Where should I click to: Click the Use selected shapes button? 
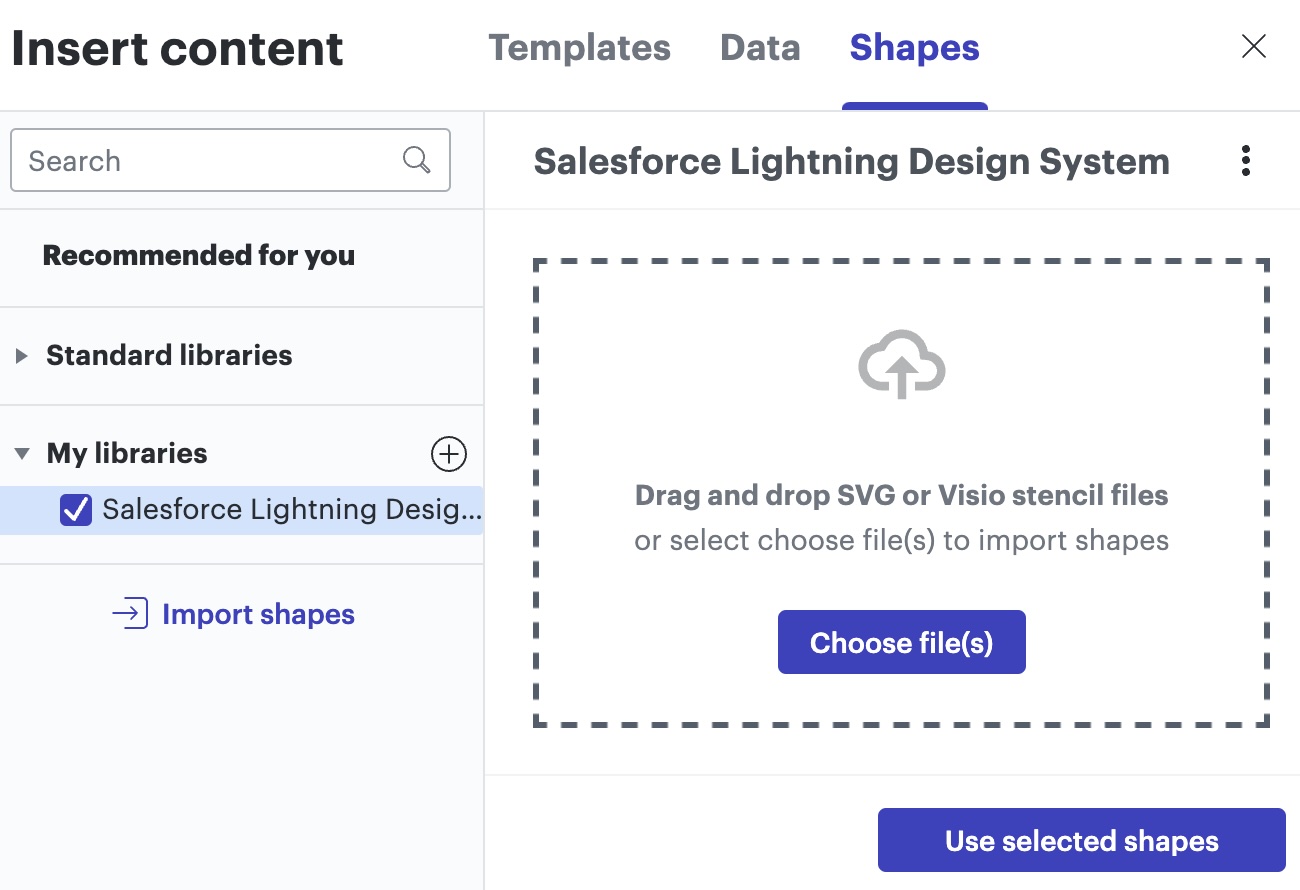(x=1081, y=840)
